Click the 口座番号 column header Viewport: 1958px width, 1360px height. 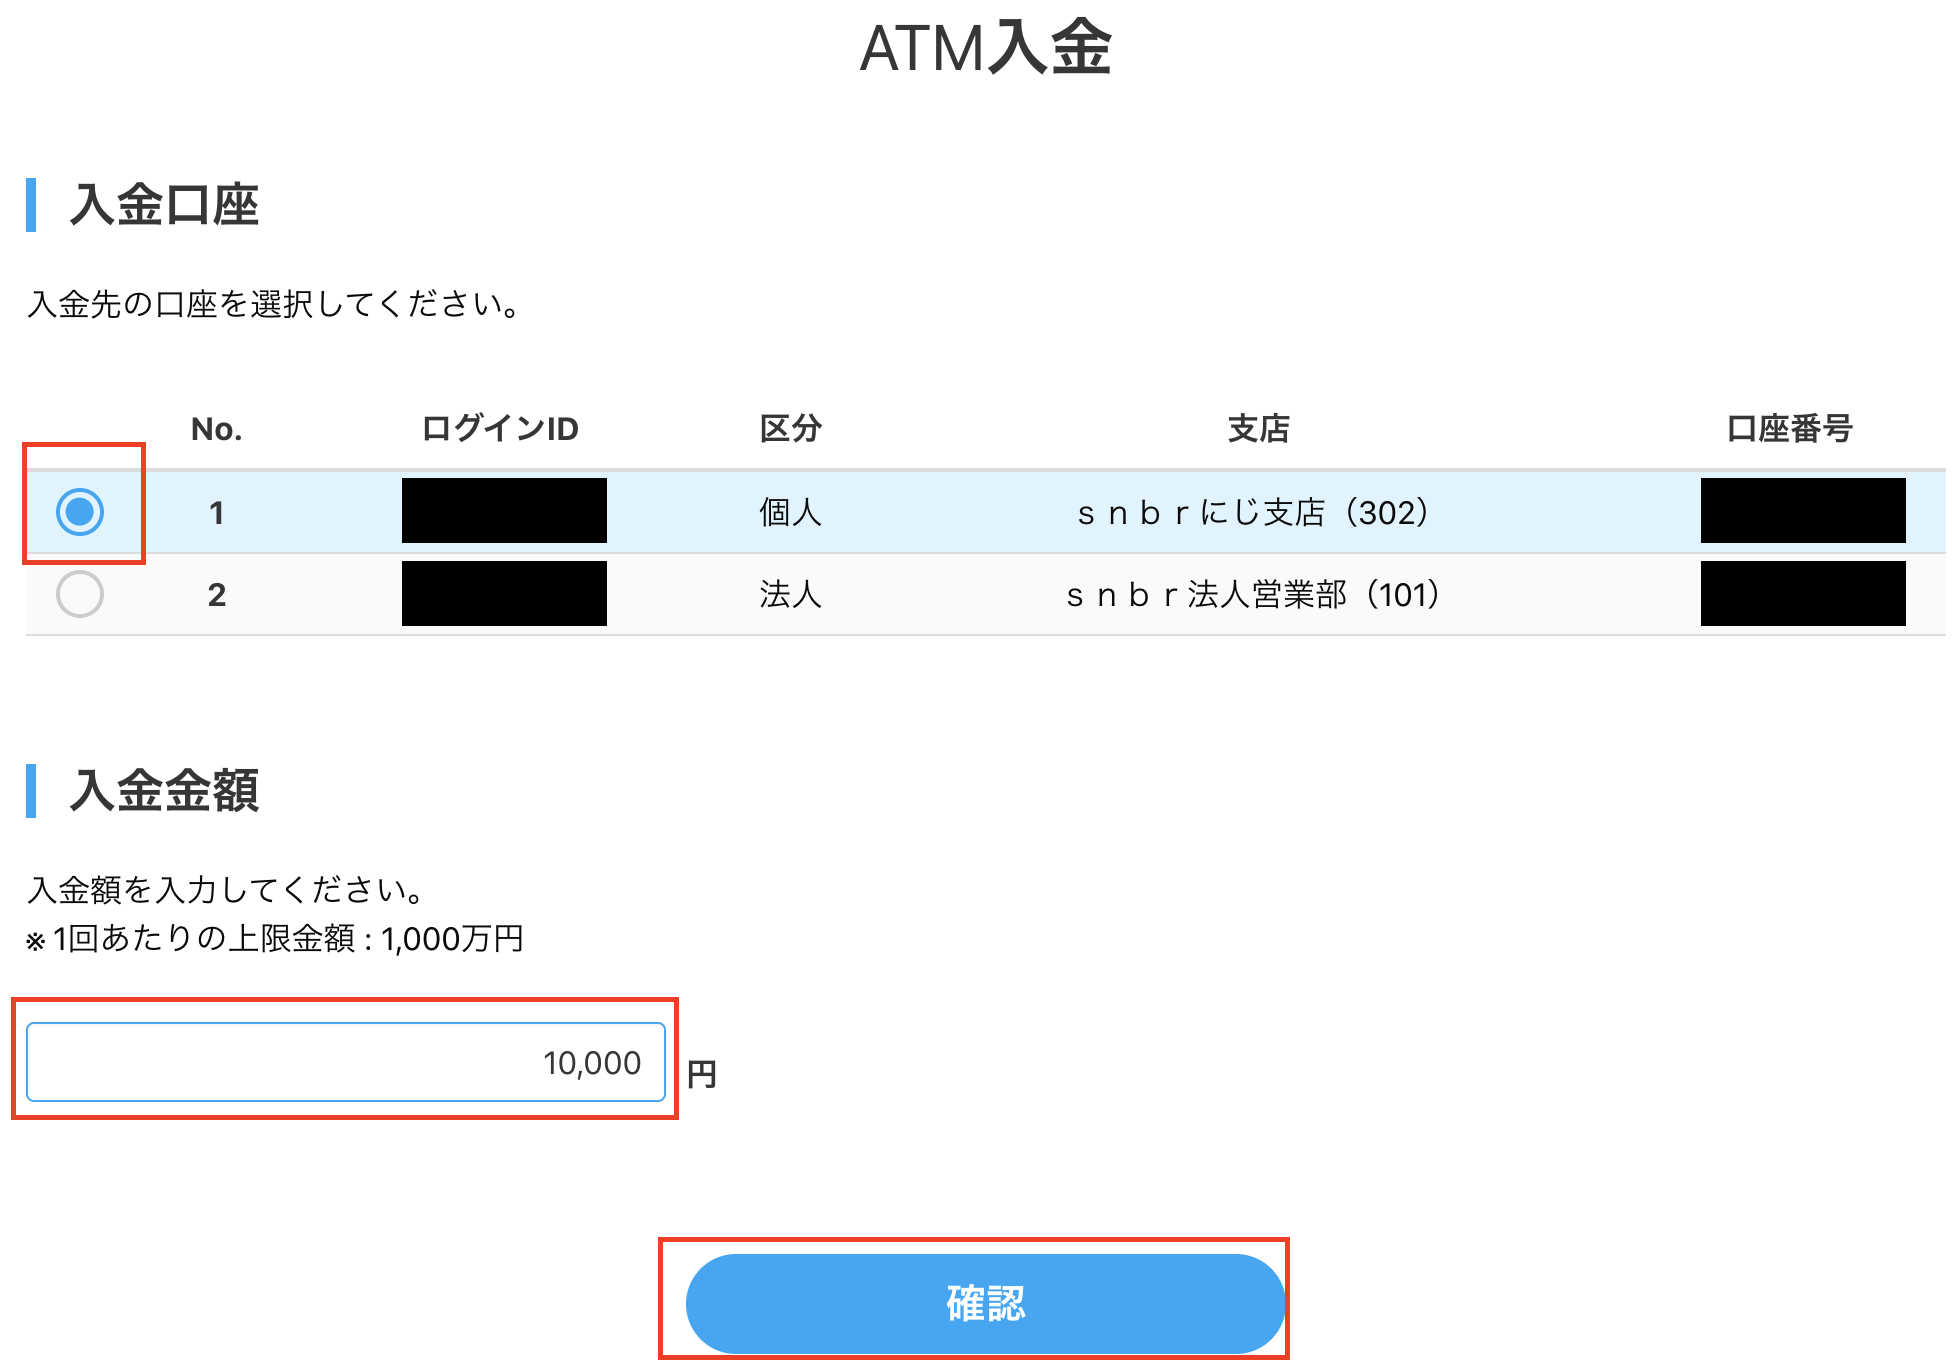click(x=1789, y=428)
